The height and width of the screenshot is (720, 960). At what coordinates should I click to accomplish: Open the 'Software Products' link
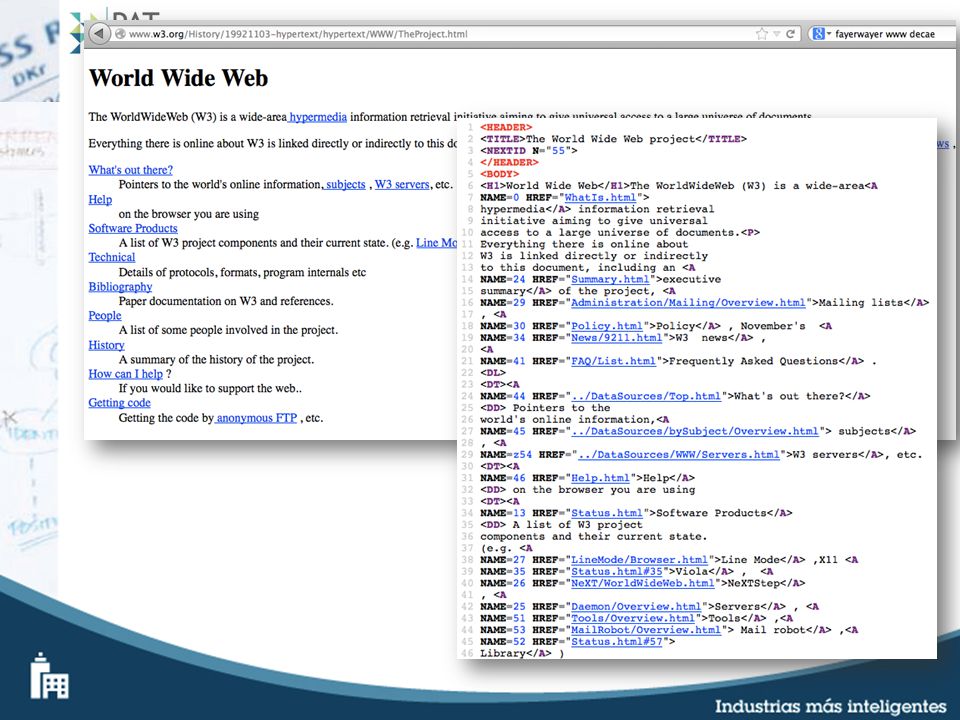click(x=133, y=228)
